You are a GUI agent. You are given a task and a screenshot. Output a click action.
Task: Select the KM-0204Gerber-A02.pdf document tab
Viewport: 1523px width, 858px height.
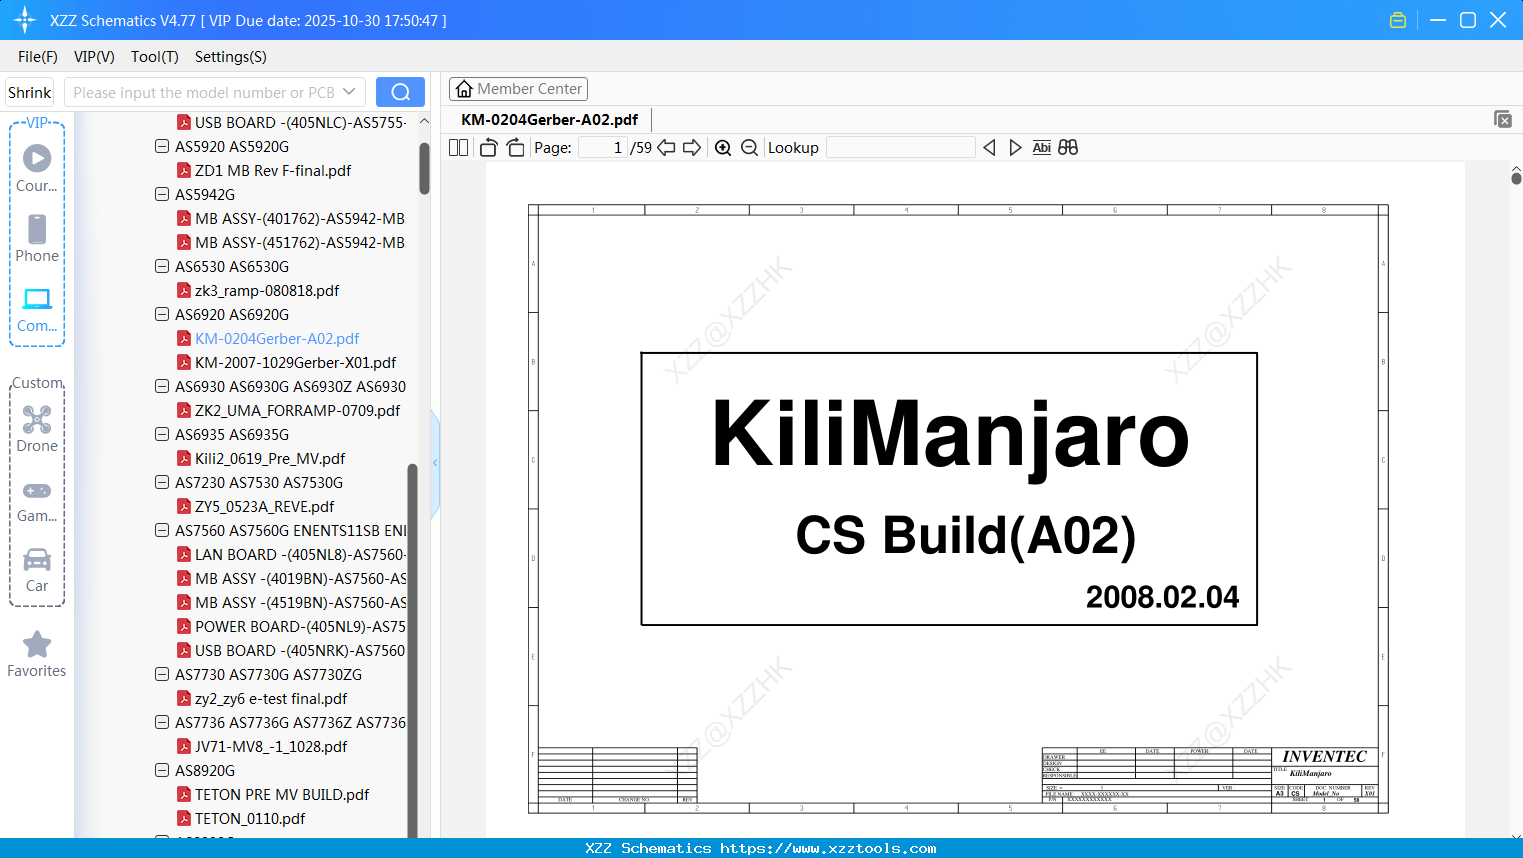click(549, 120)
